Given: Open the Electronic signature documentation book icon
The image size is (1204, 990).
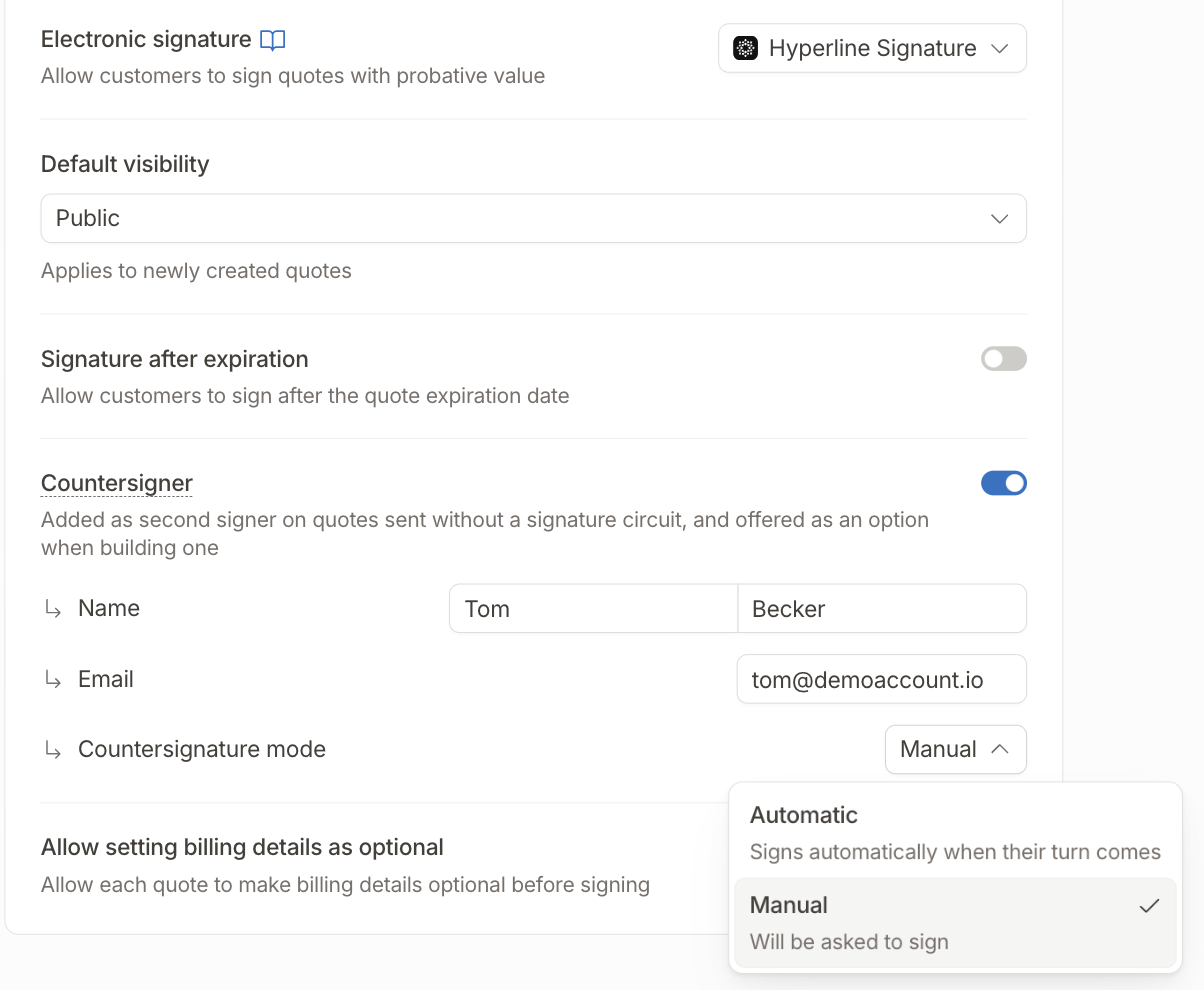Looking at the screenshot, I should click(x=272, y=40).
